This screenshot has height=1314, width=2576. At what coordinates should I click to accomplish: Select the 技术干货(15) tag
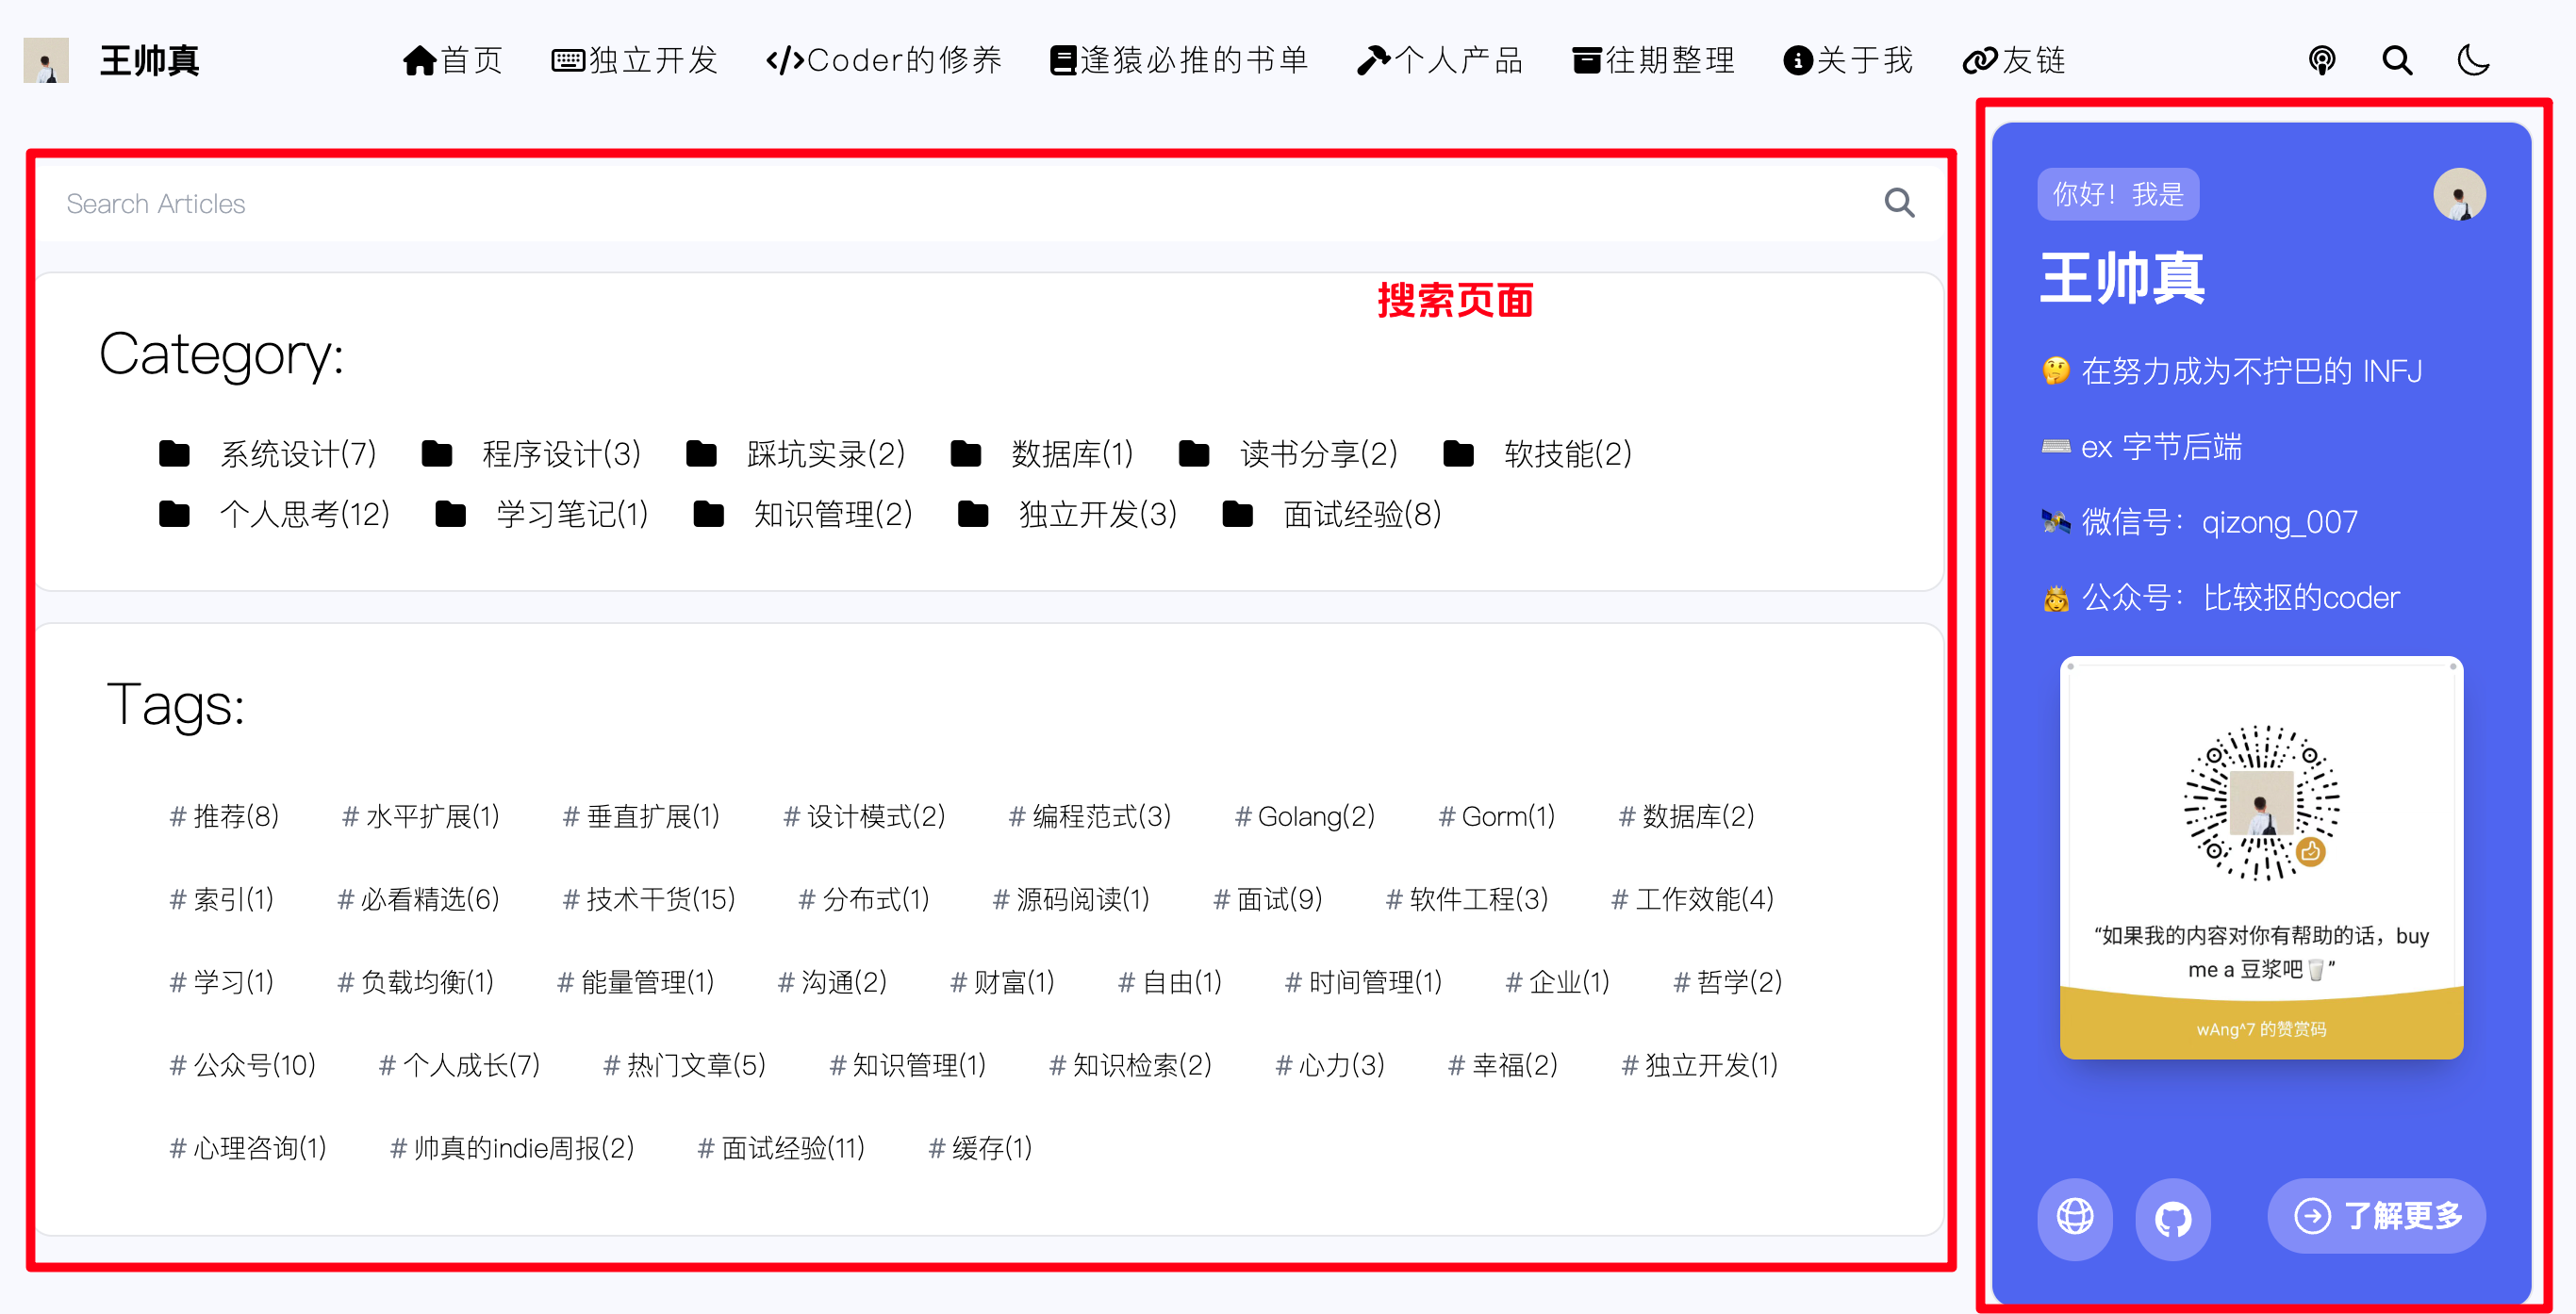coord(649,899)
